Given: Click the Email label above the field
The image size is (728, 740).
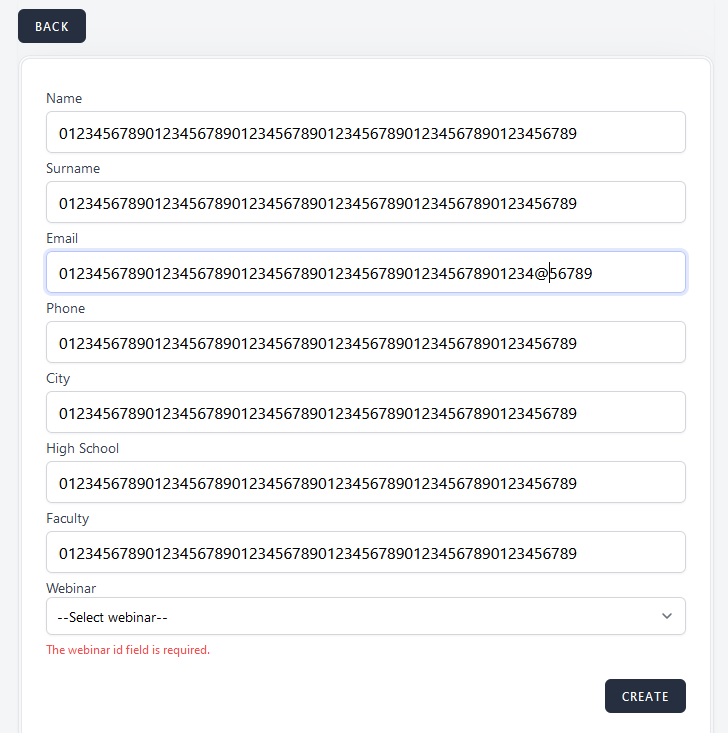Looking at the screenshot, I should (x=62, y=238).
